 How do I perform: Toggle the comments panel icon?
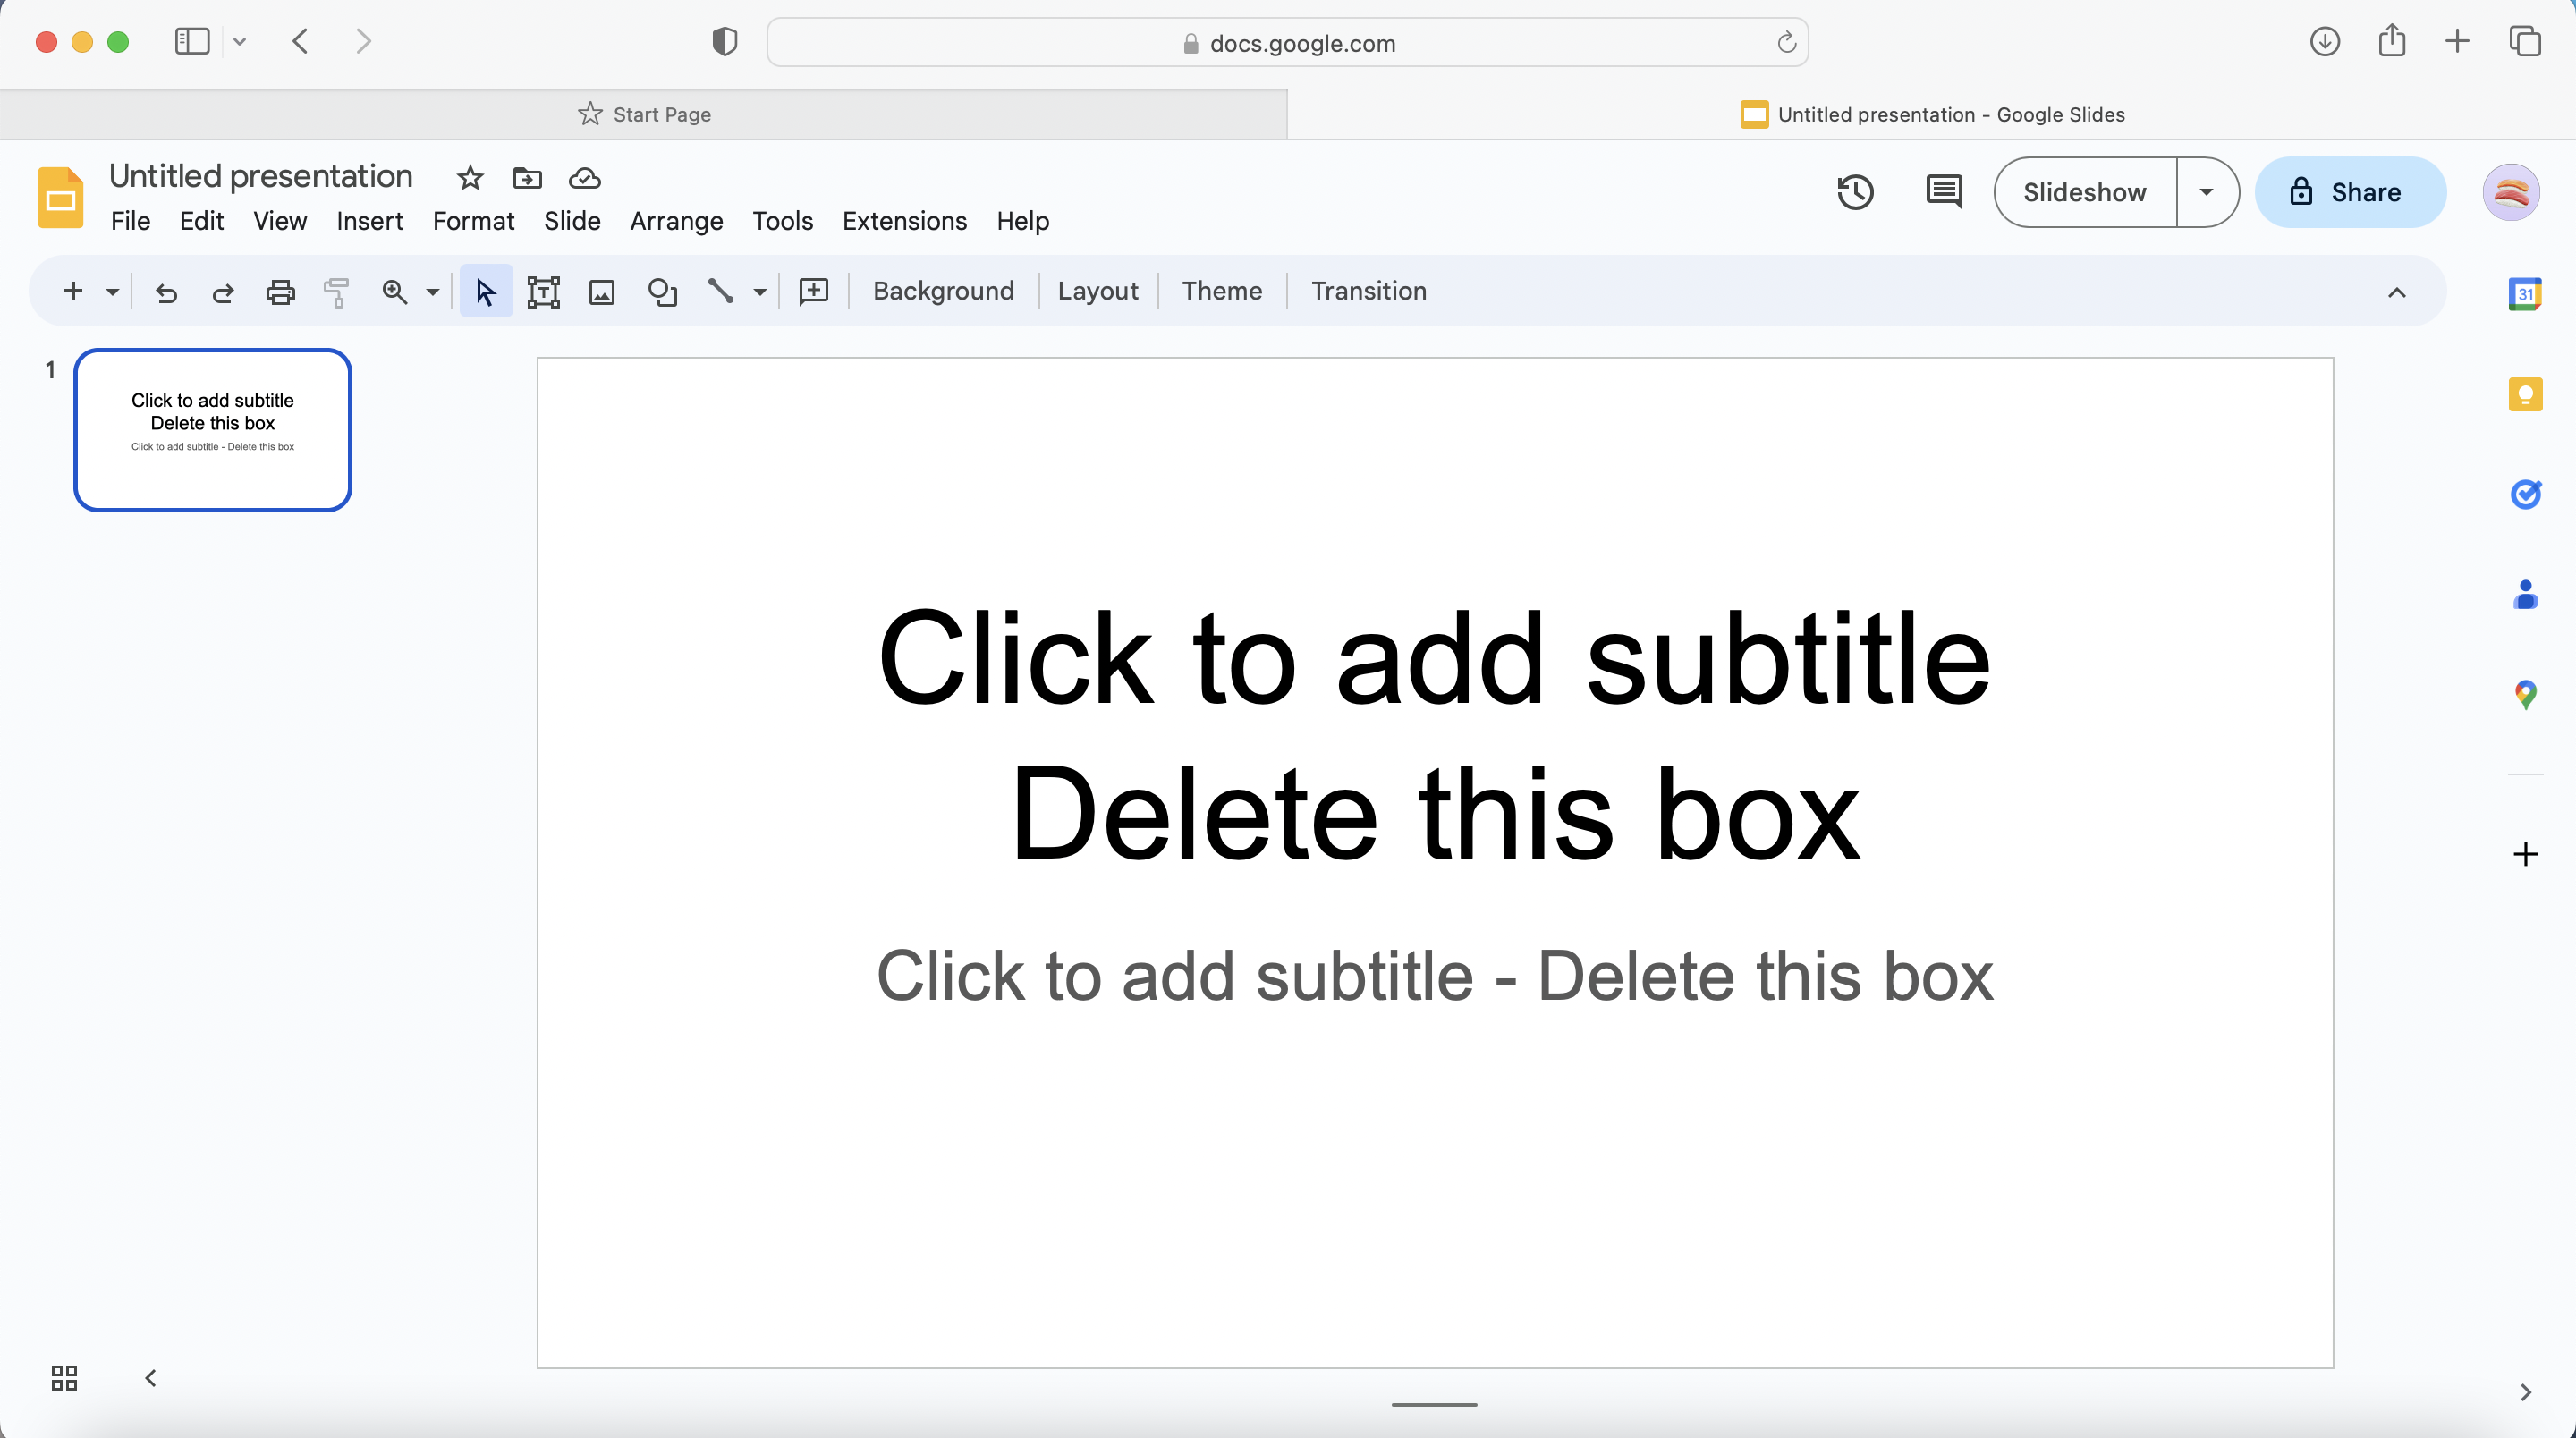[1943, 191]
